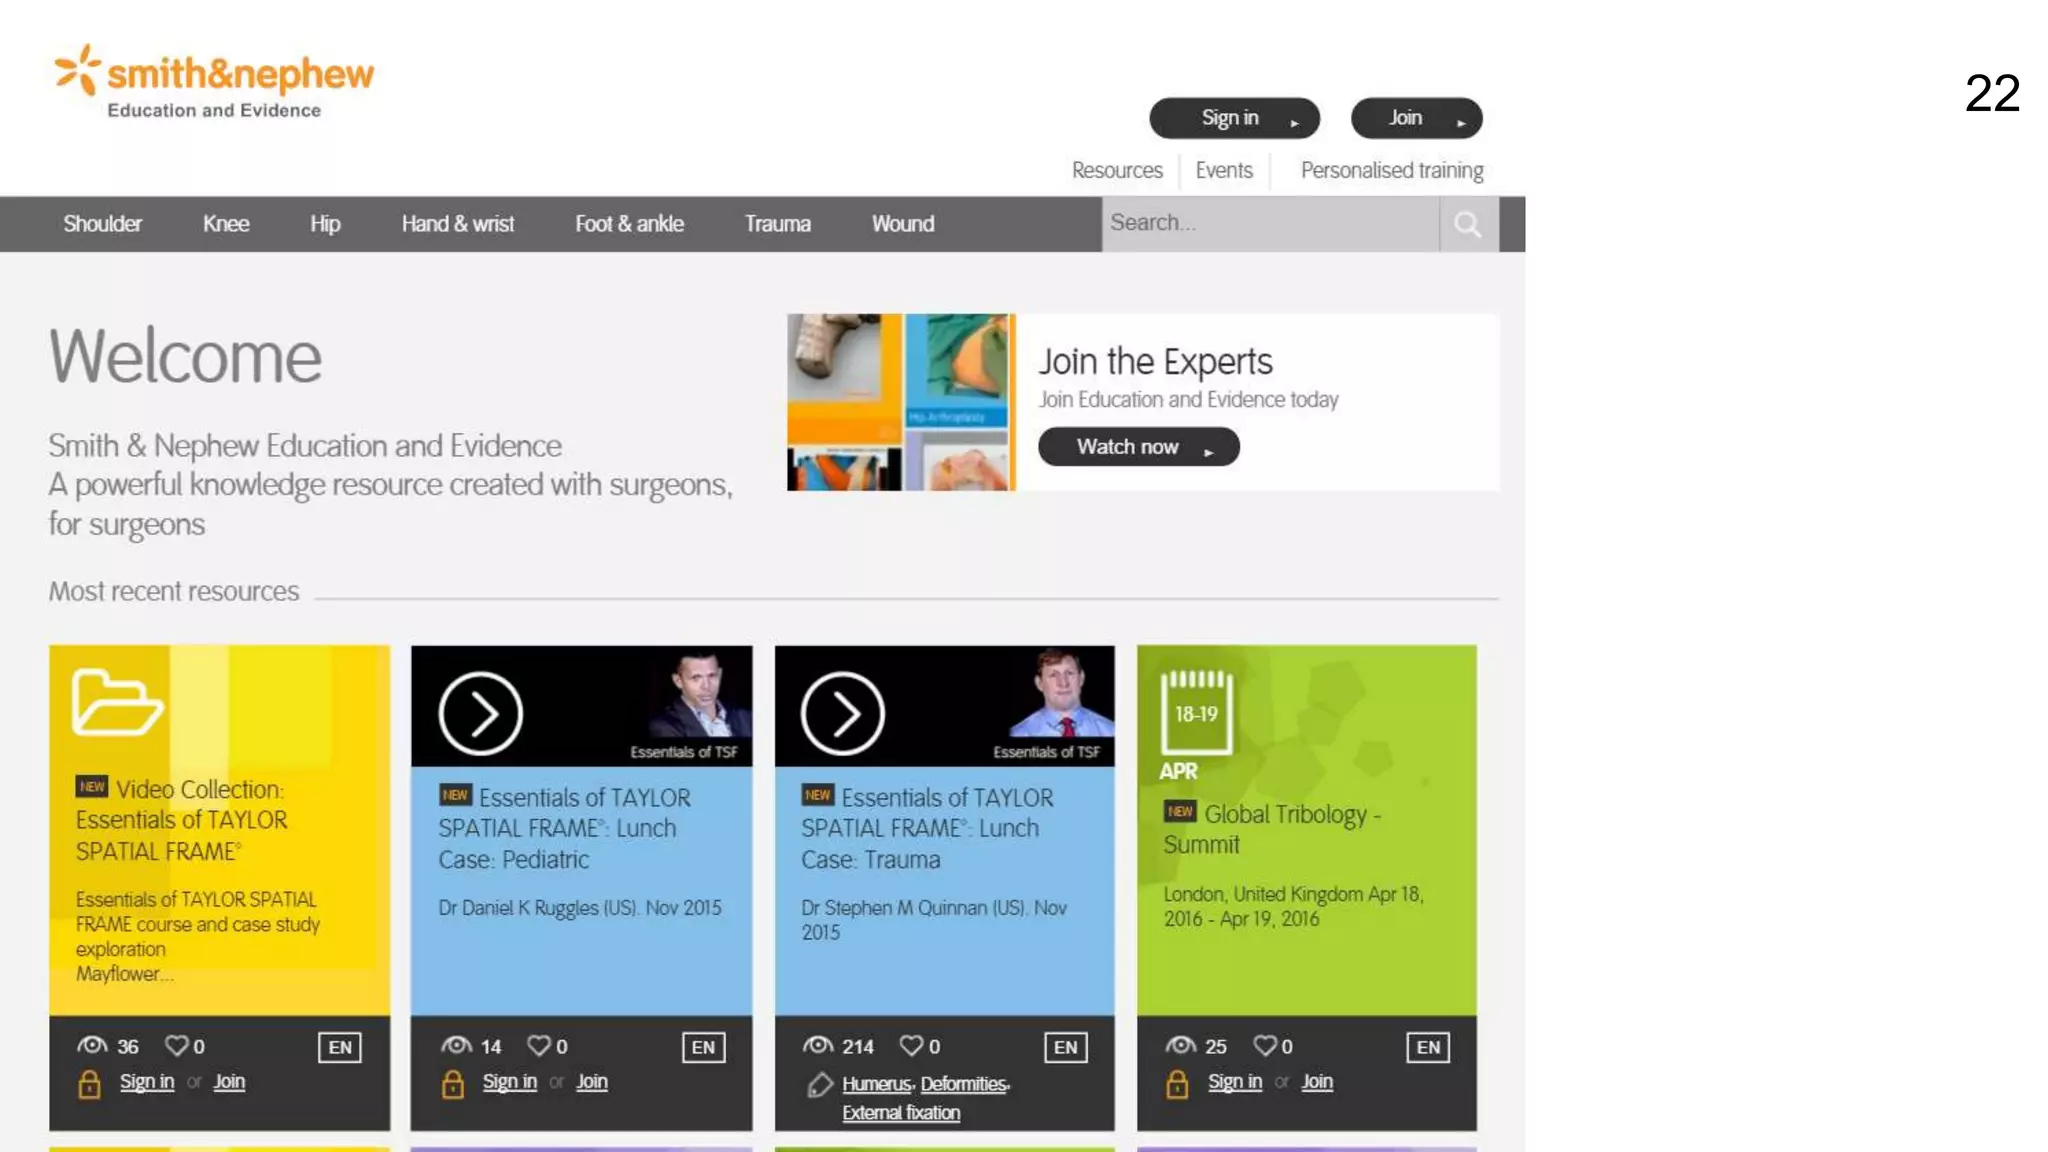Click the tag icon on Trauma card
This screenshot has width=2048, height=1152.
point(820,1085)
